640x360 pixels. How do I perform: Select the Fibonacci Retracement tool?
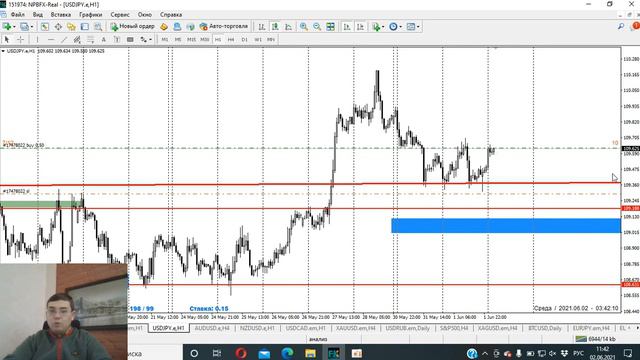tap(90, 40)
